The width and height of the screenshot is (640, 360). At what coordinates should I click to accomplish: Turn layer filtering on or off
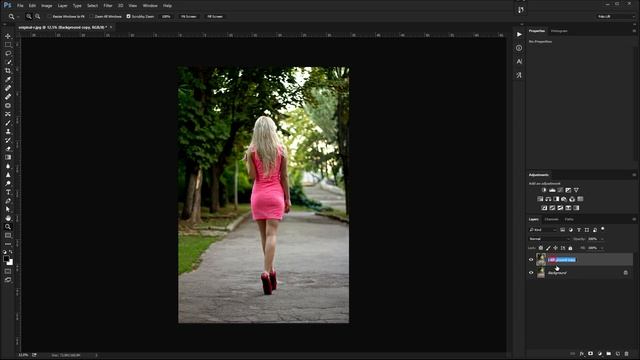[x=603, y=229]
